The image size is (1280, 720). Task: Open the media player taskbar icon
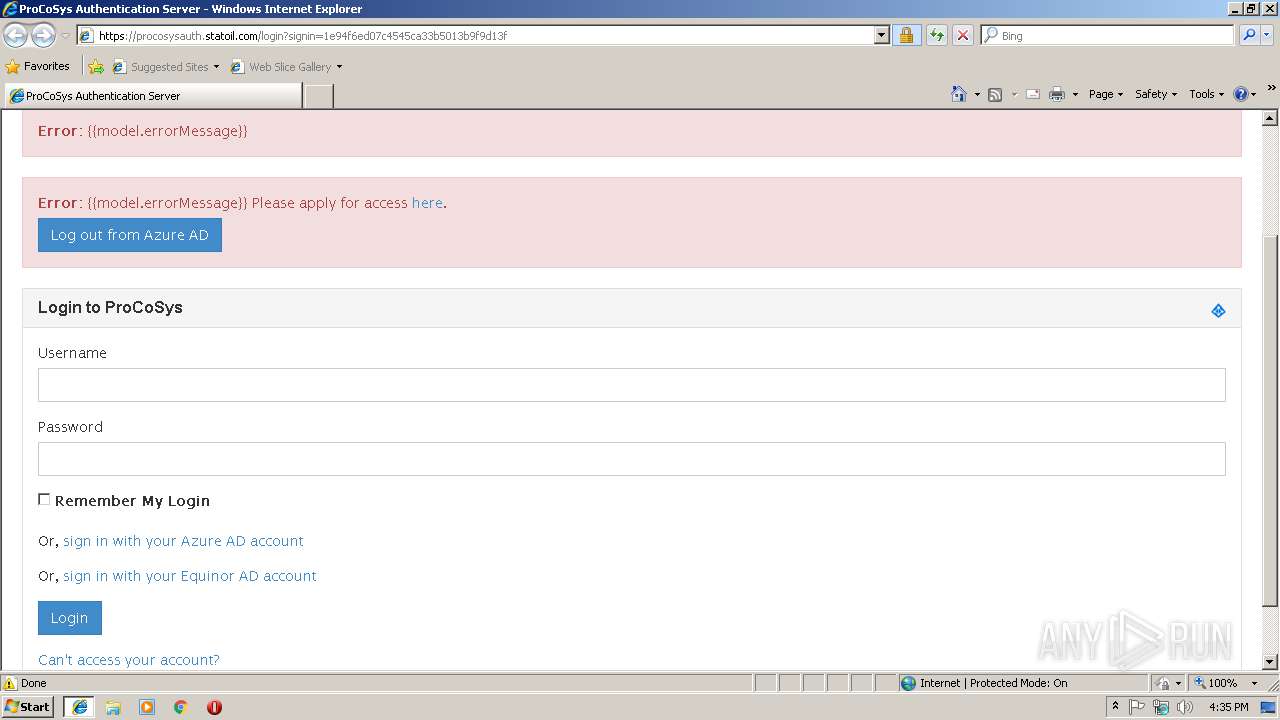pos(147,707)
